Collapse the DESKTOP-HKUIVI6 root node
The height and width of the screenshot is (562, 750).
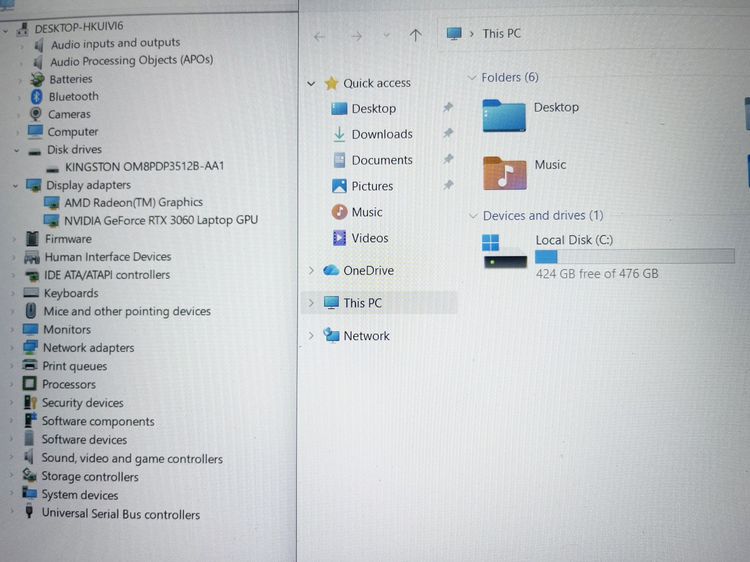(x=6, y=32)
